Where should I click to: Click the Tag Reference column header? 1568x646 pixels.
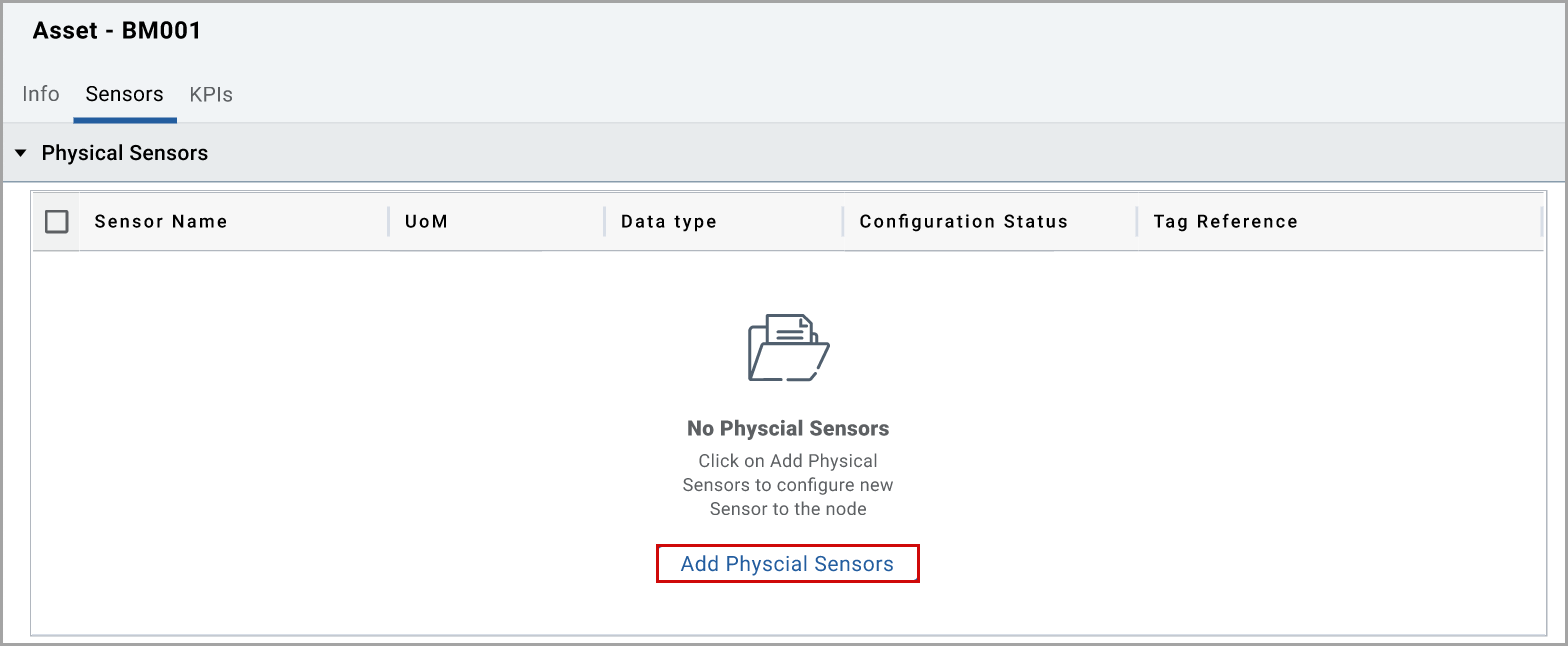[1225, 221]
